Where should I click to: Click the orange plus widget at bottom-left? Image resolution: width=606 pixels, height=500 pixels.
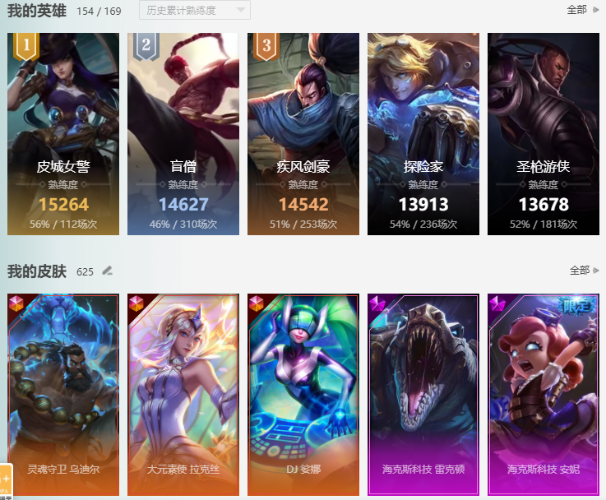5,479
